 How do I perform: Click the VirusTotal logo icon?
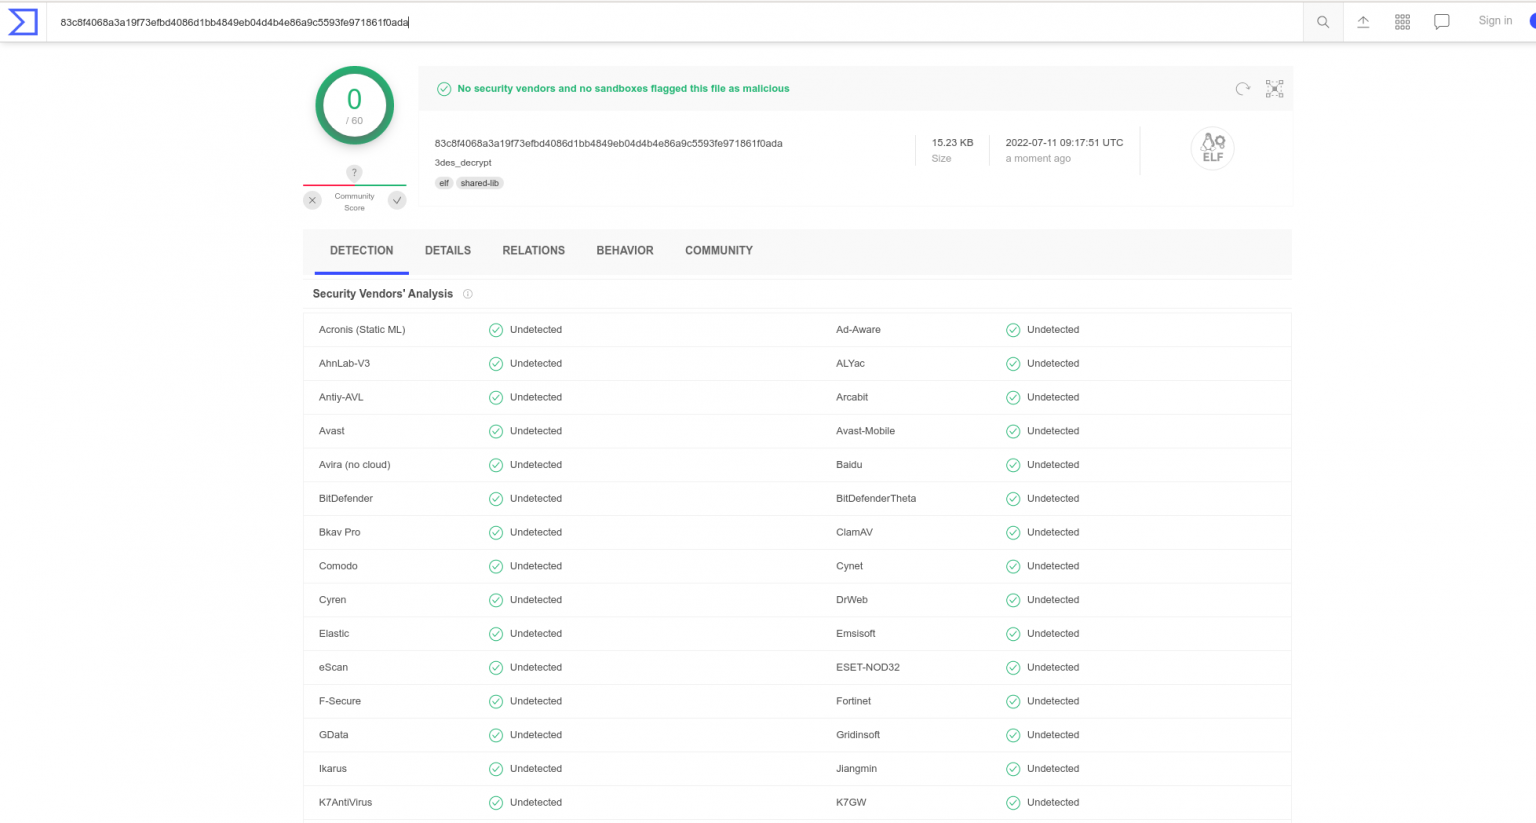[x=22, y=21]
